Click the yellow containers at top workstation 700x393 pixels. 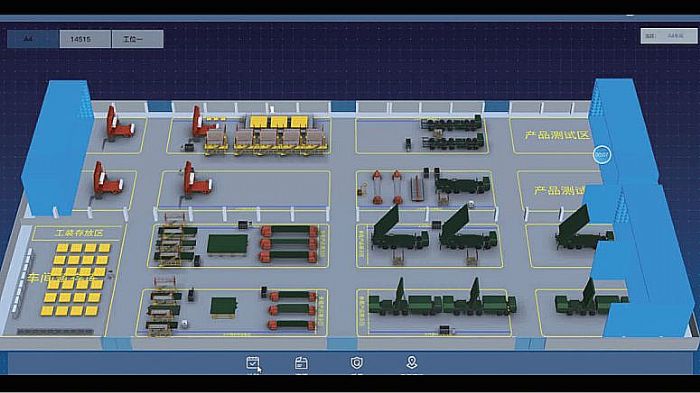point(279,121)
